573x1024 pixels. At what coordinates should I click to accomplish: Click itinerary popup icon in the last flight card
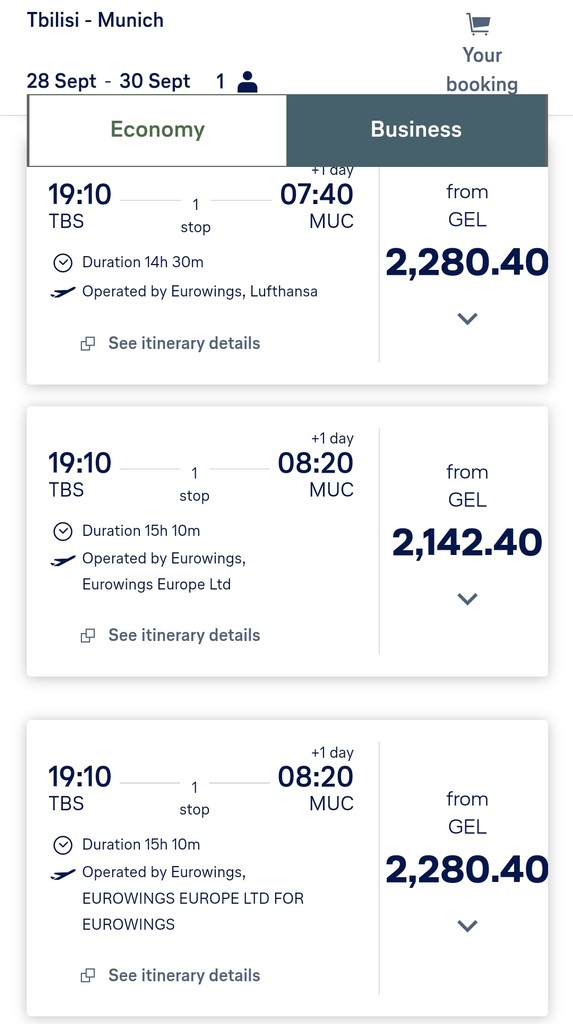point(88,976)
